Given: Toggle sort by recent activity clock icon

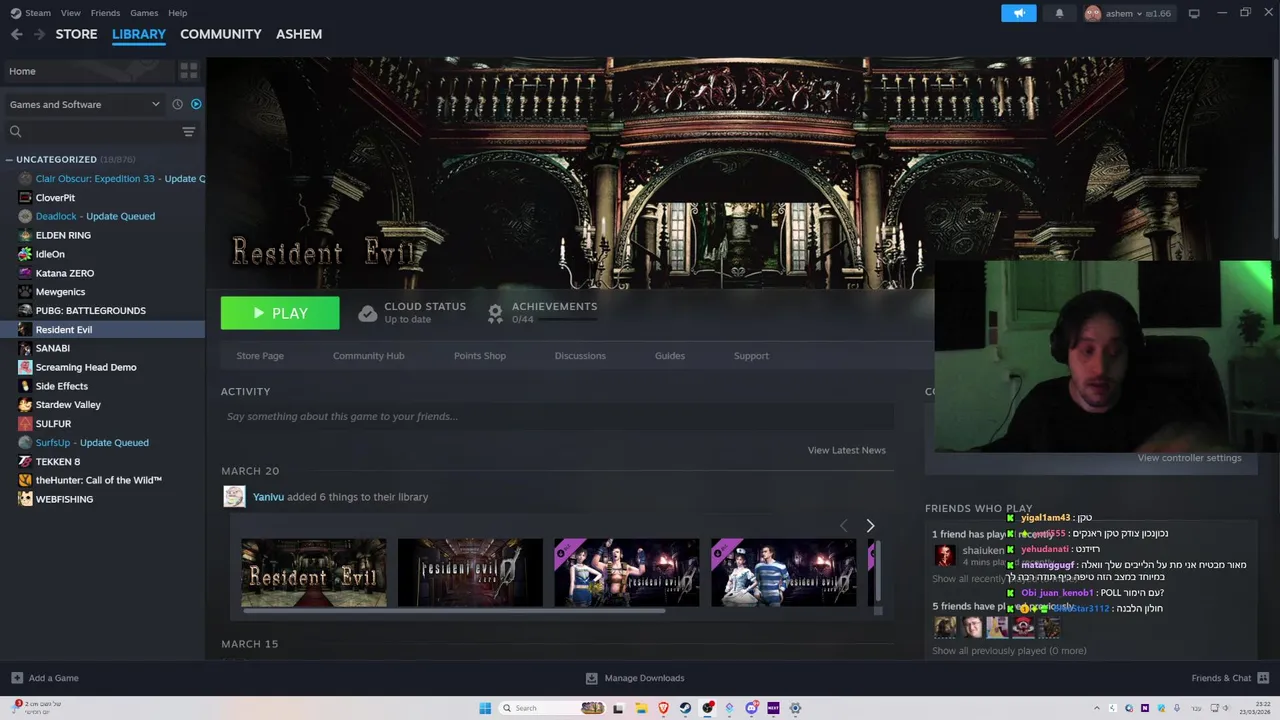Looking at the screenshot, I should 177,104.
